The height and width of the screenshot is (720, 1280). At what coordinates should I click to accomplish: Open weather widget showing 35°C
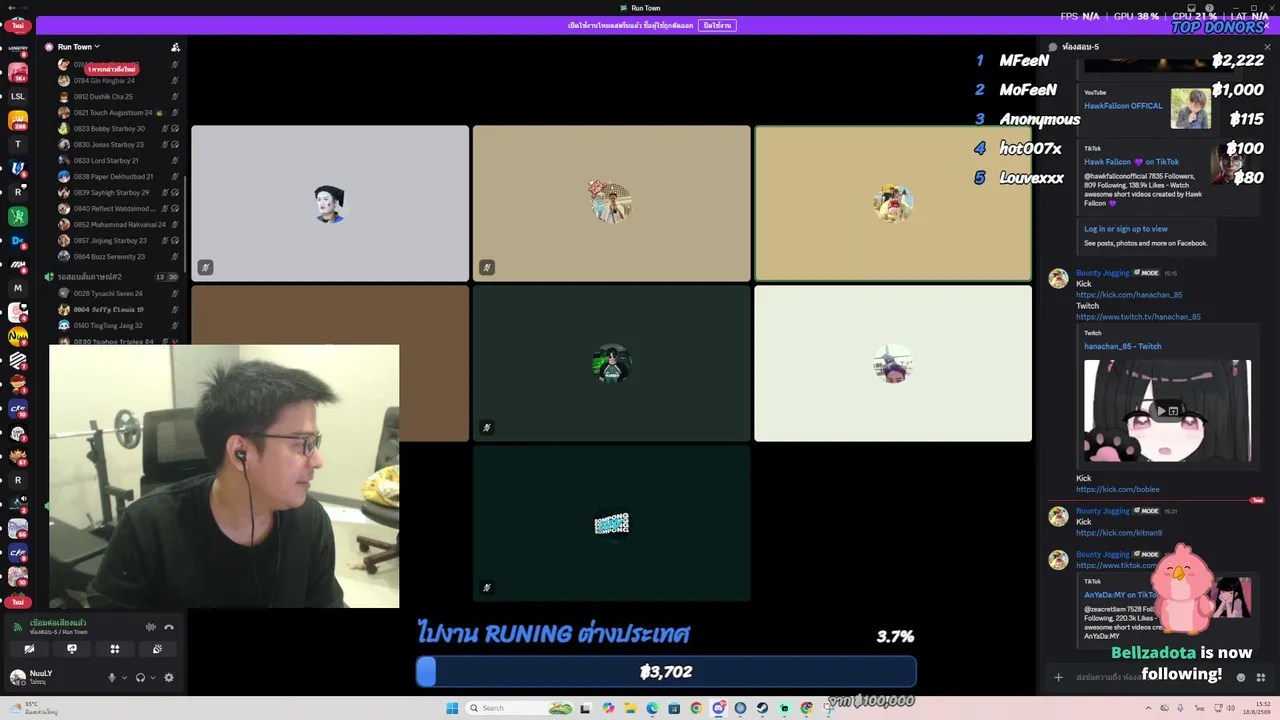click(x=34, y=708)
